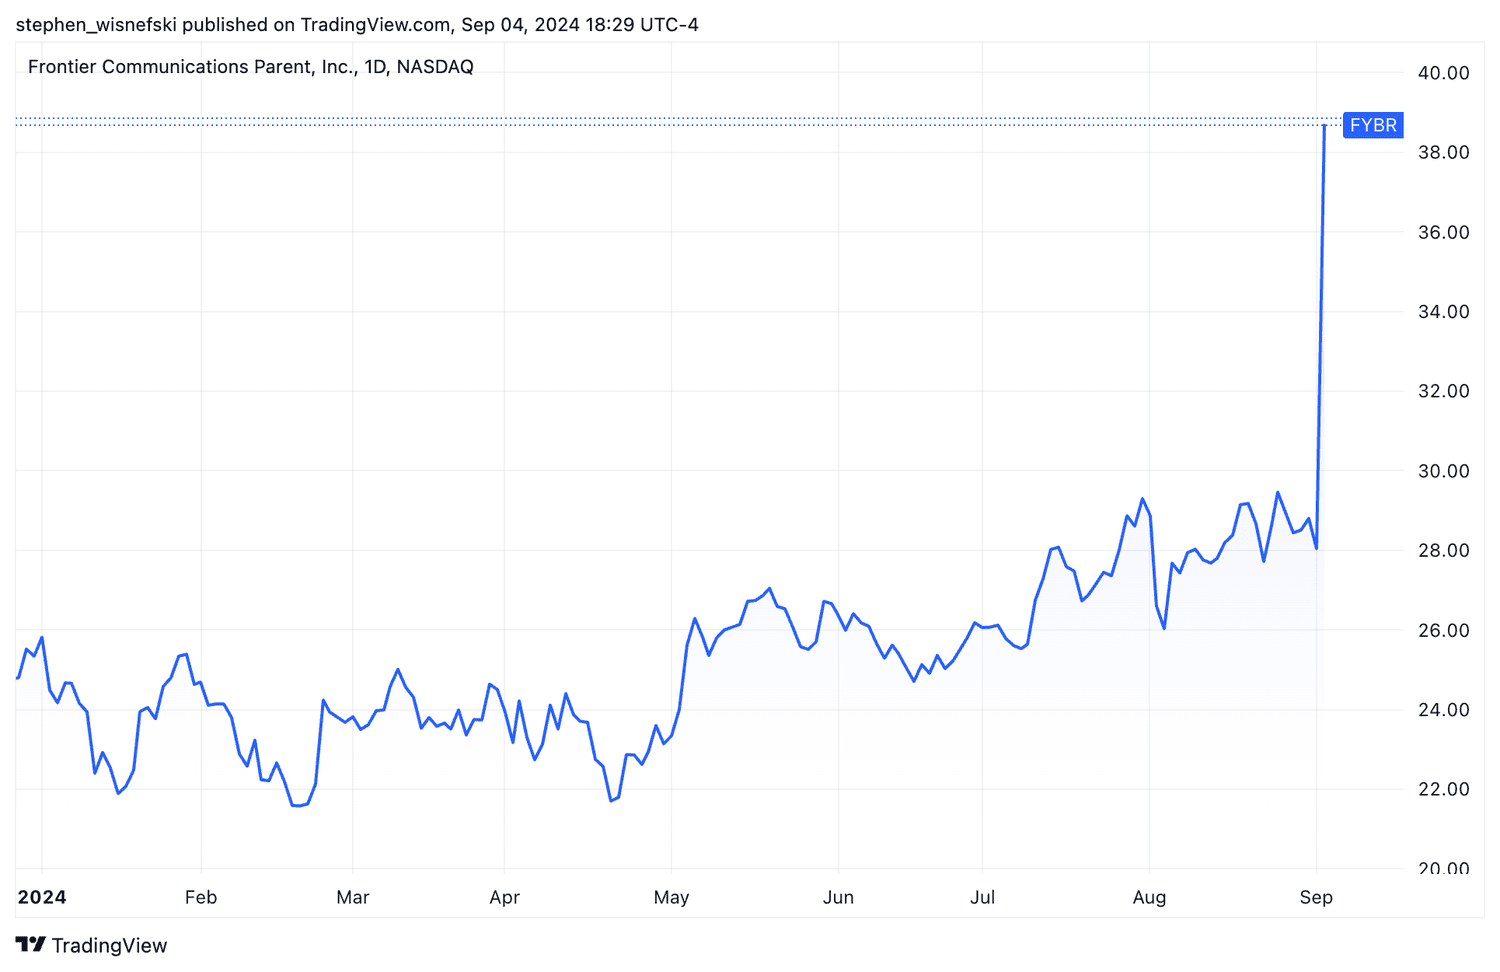Click the Aug label on time axis
This screenshot has width=1500, height=972.
coord(1150,897)
